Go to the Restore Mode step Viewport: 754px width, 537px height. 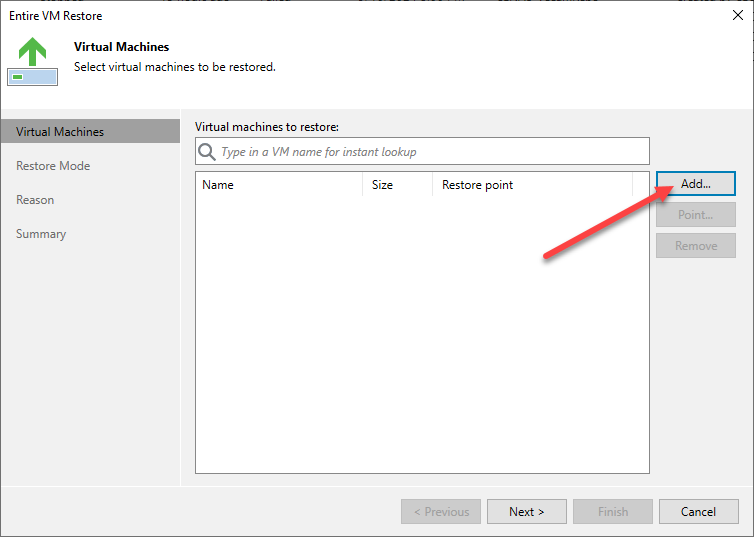pyautogui.click(x=53, y=166)
